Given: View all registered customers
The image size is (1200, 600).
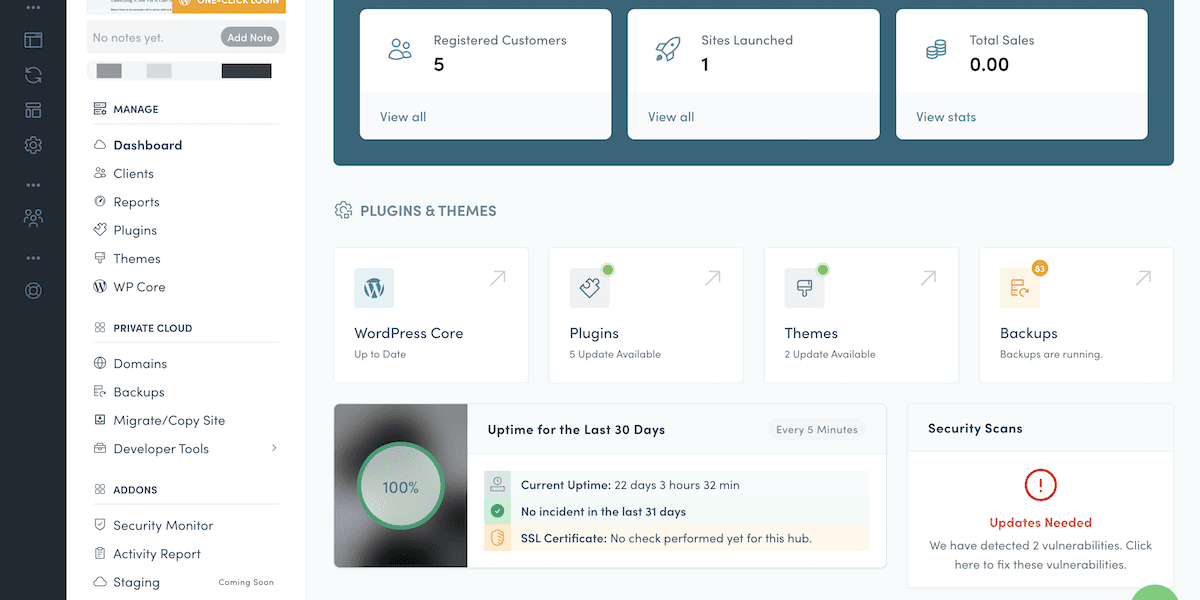Looking at the screenshot, I should [403, 117].
